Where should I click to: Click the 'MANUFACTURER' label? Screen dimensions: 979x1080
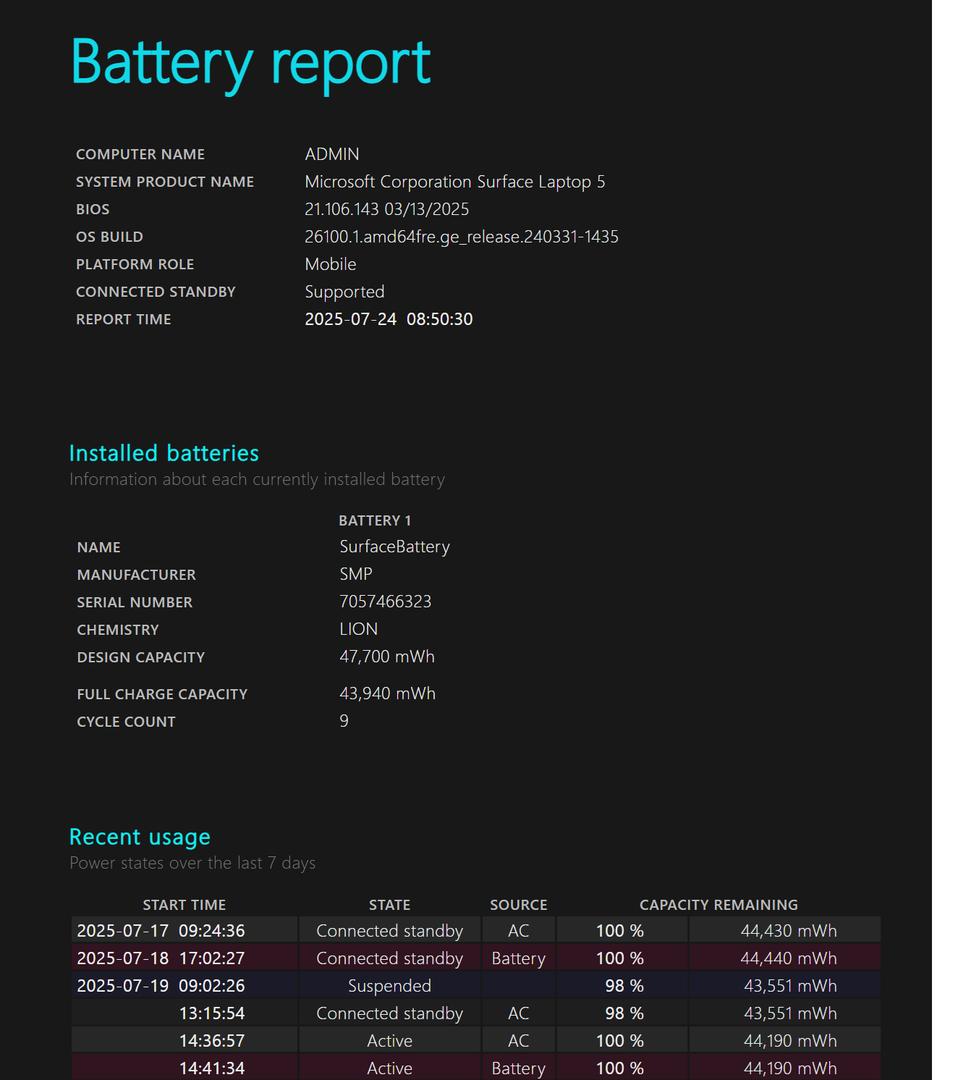pyautogui.click(x=136, y=575)
